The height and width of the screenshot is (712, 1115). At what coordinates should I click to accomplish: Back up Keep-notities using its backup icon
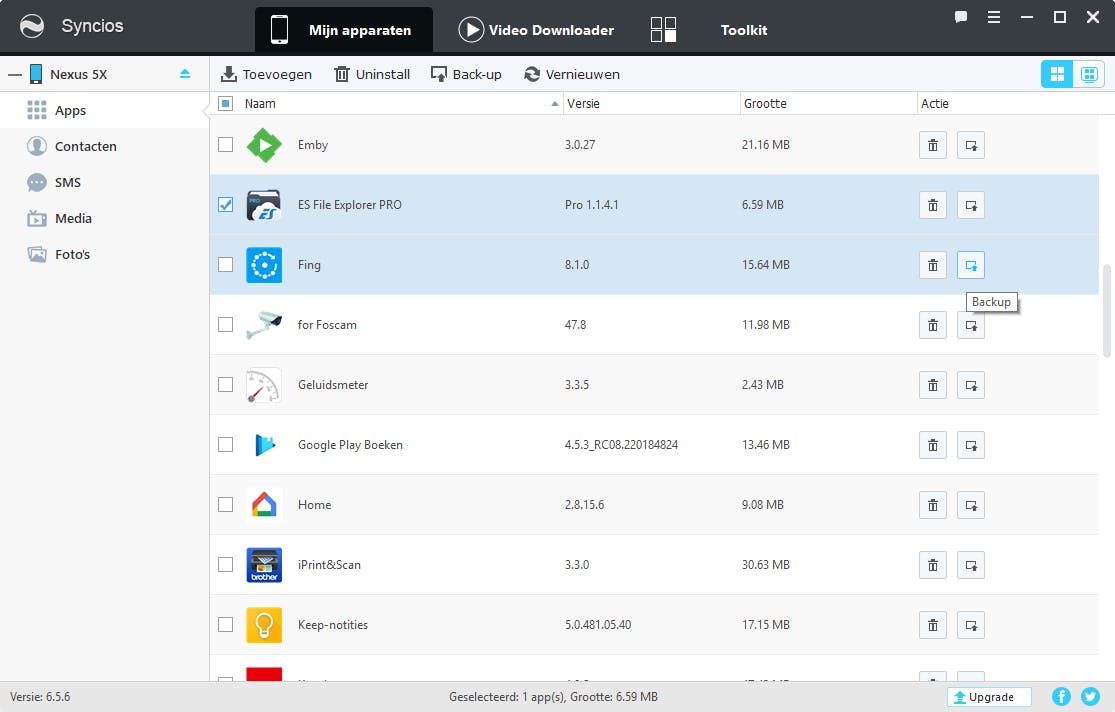coord(971,625)
